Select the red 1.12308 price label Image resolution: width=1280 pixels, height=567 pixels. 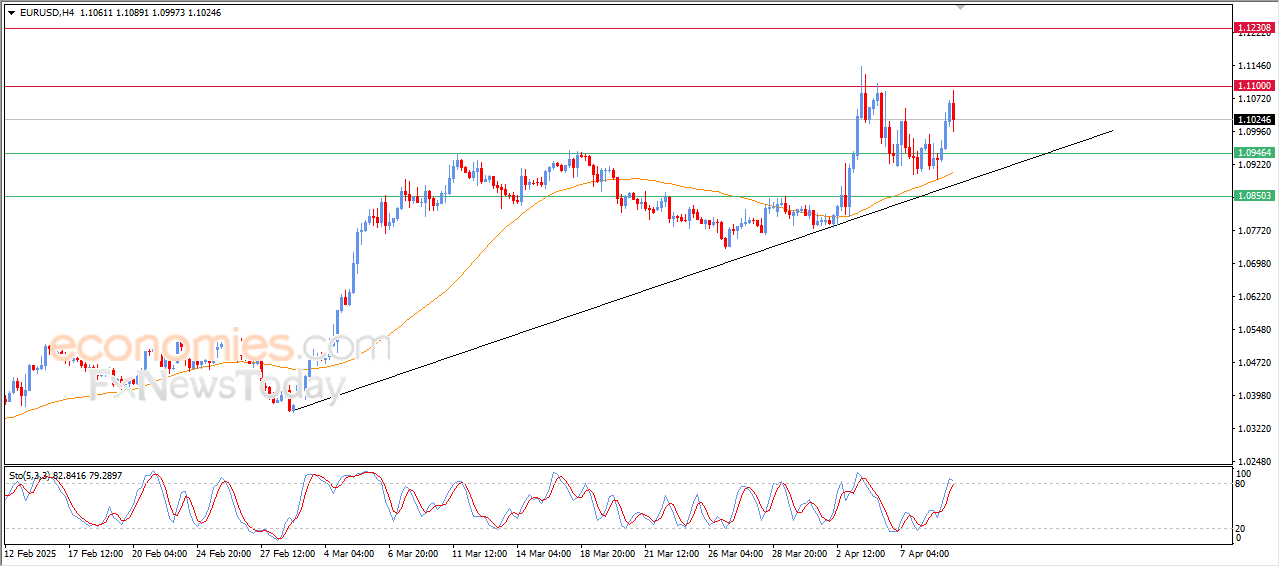click(x=1254, y=28)
